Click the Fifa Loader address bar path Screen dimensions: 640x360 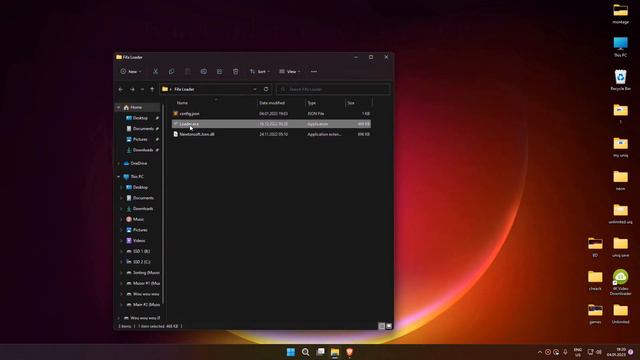tap(184, 89)
